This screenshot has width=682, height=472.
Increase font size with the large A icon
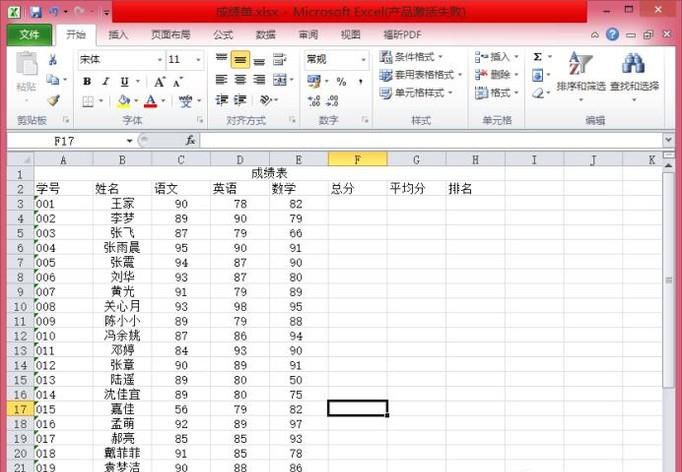click(159, 81)
